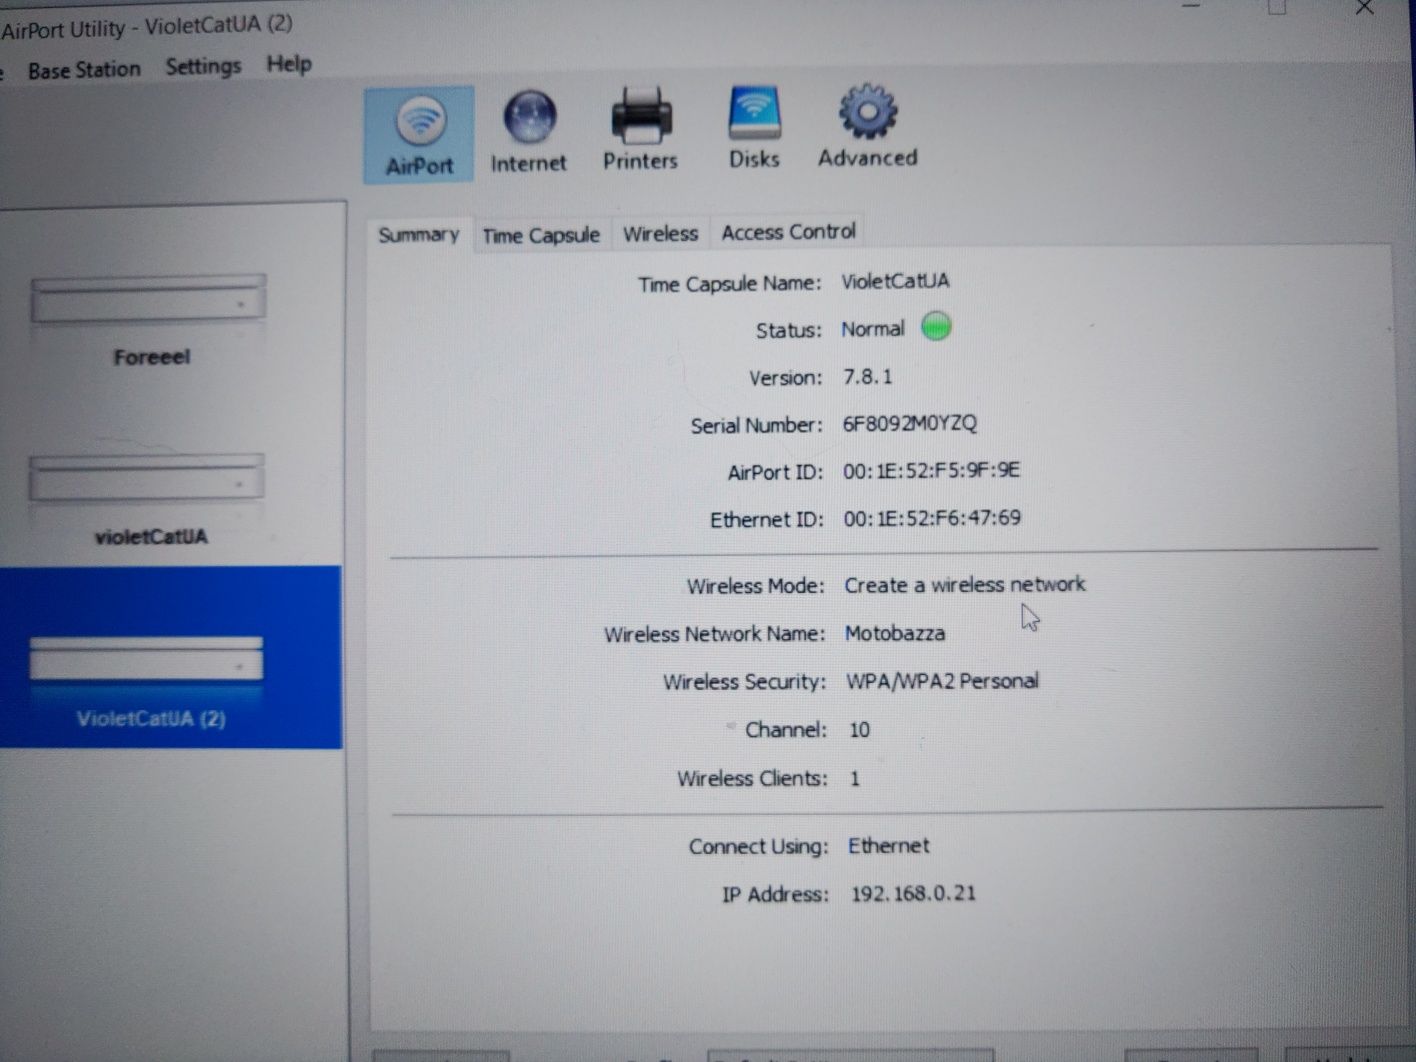Screen dimensions: 1416x1062
Task: Click the Connect Using Ethernet value
Action: (889, 846)
